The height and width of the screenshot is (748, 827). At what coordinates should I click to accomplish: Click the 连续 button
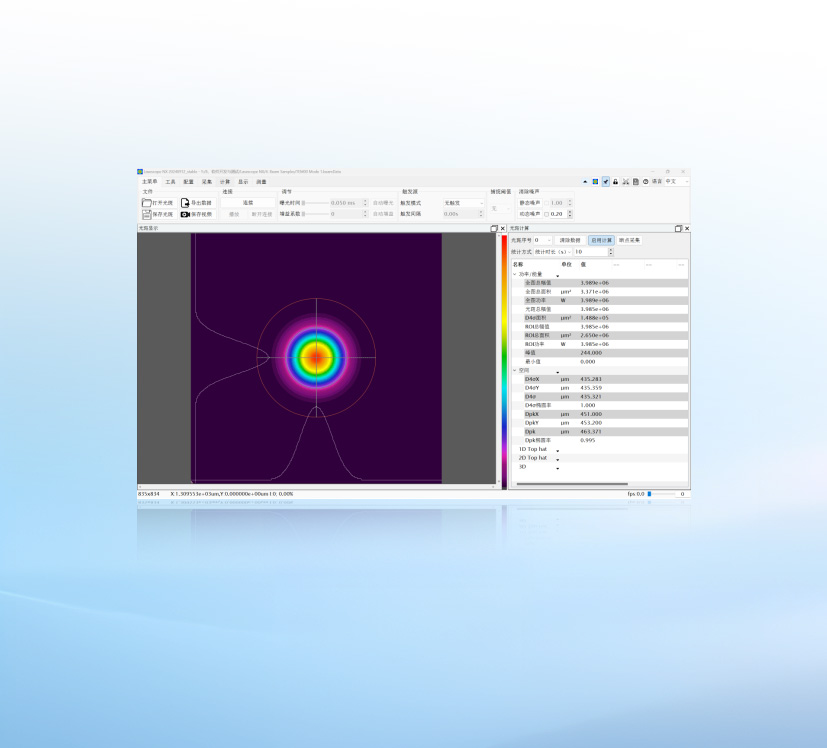248,203
